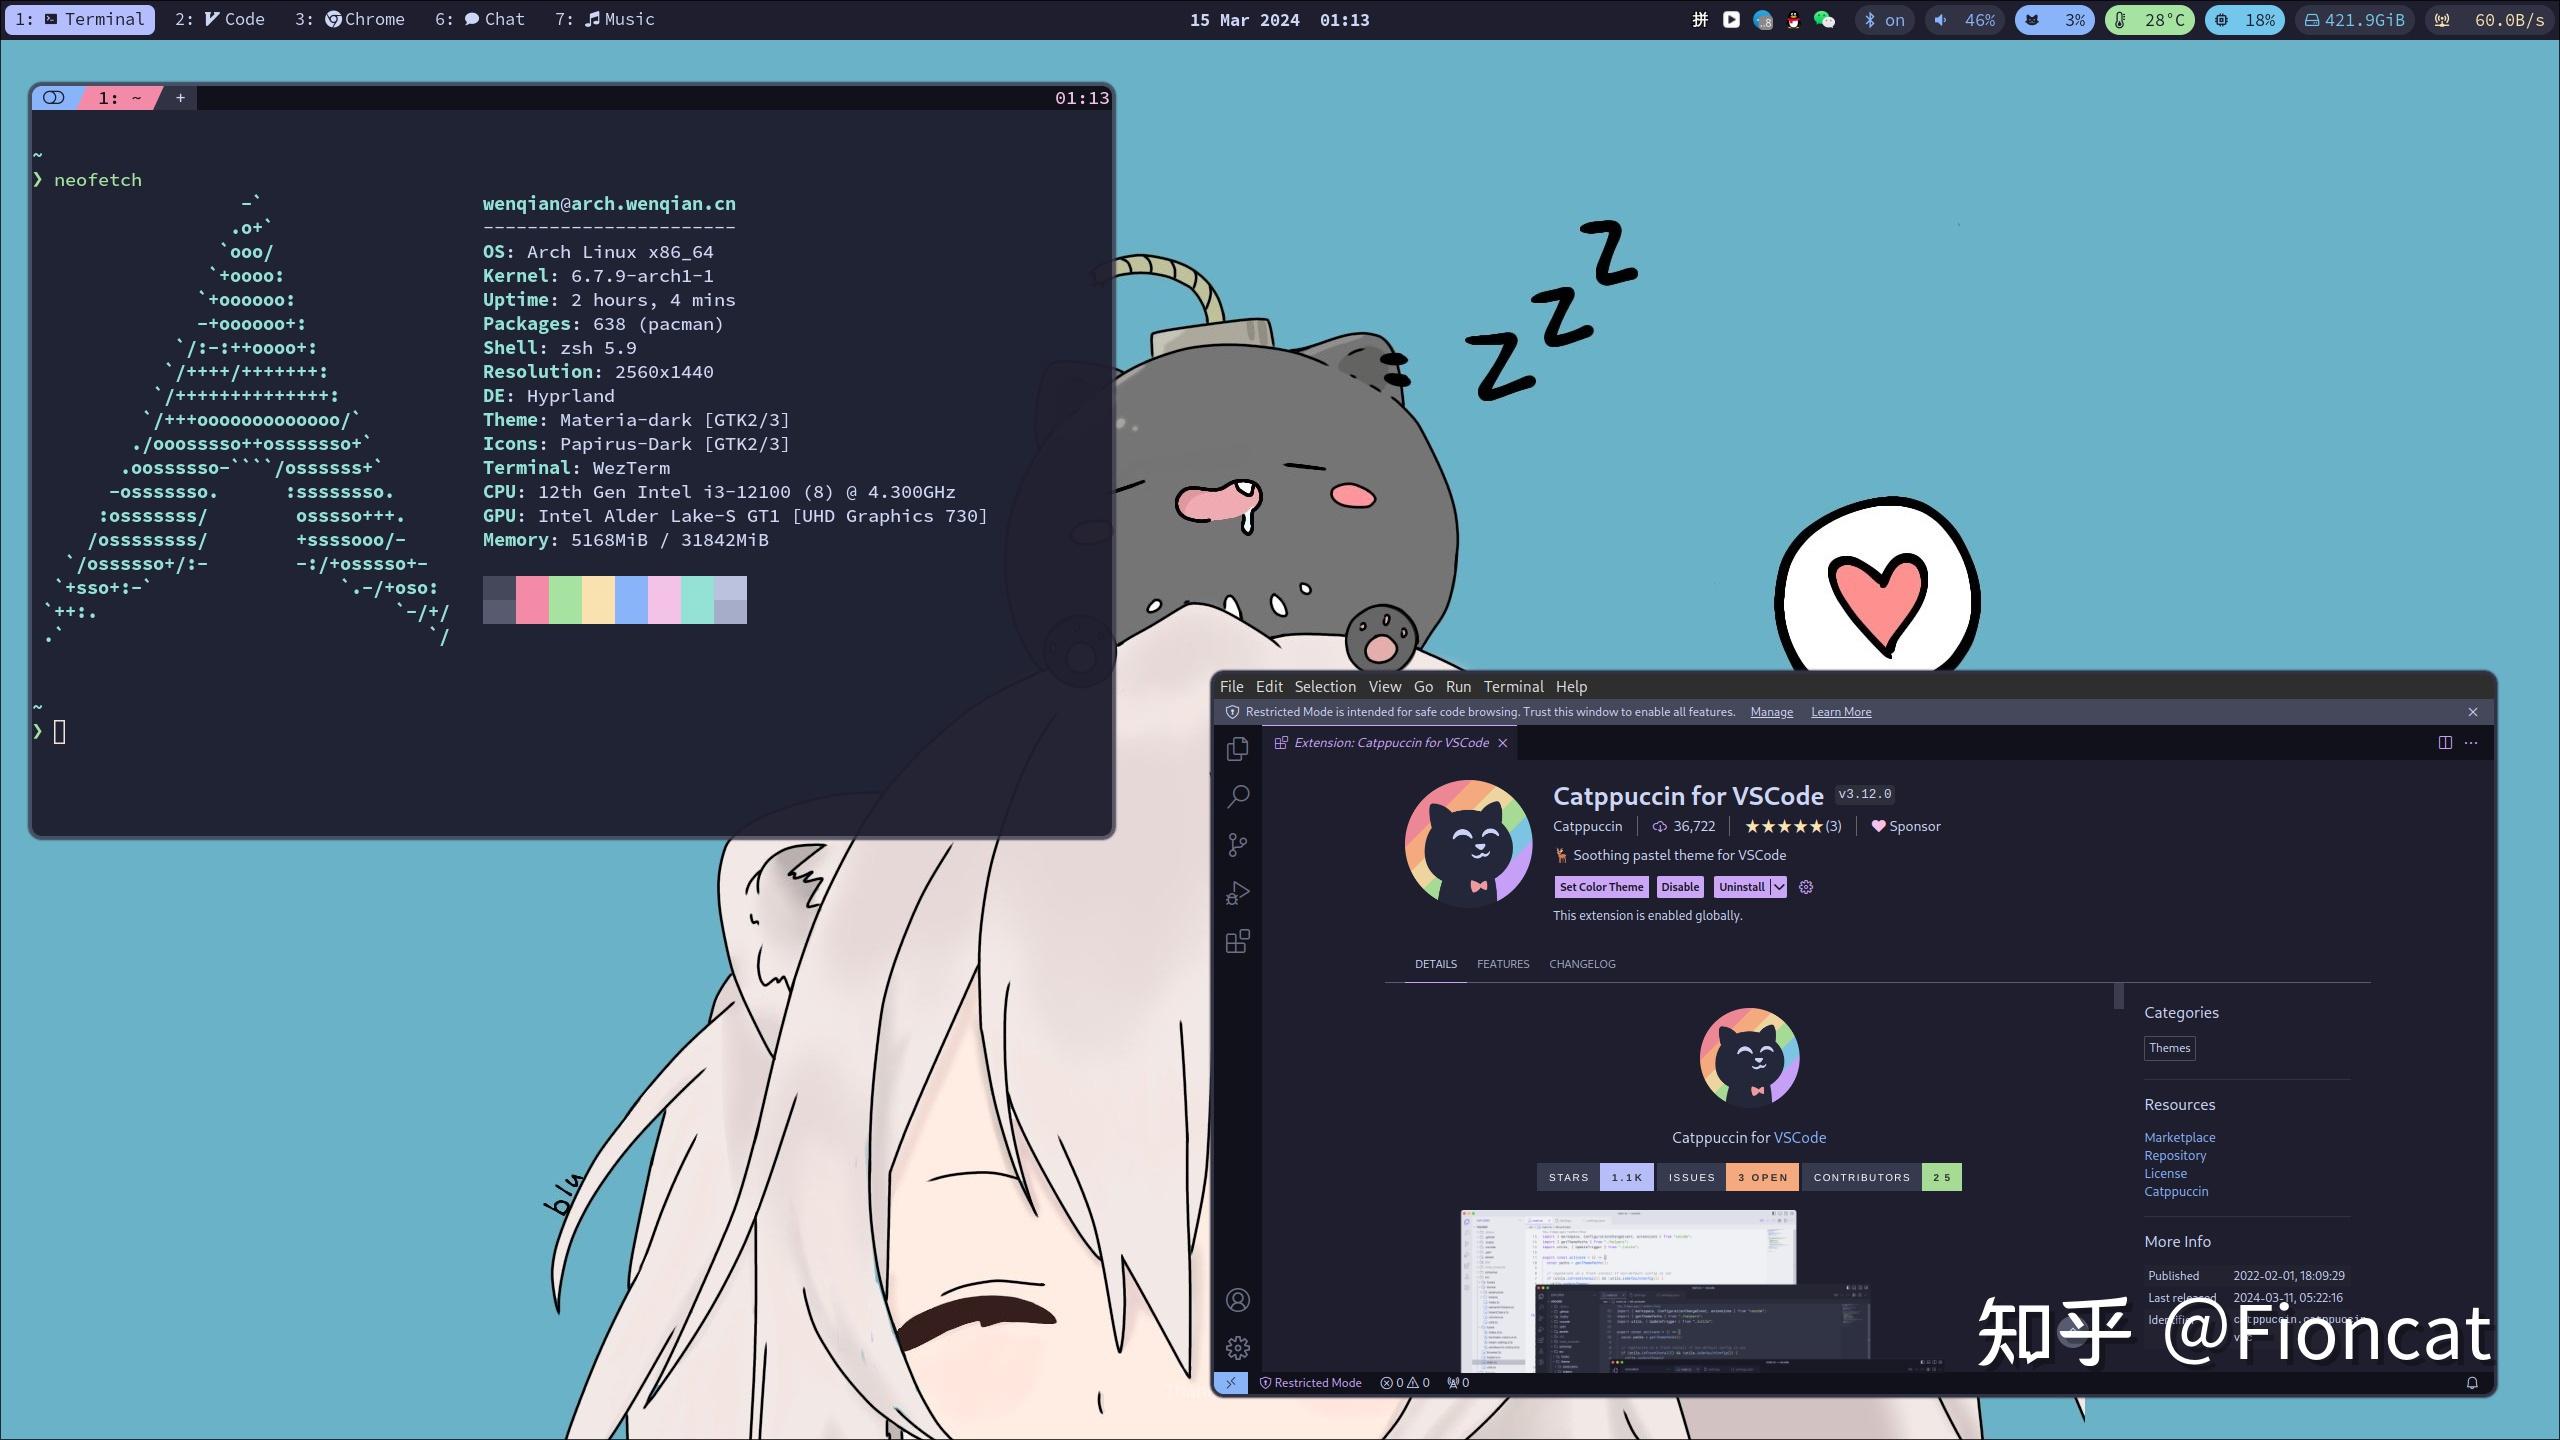Open the Run and Debug panel
This screenshot has height=1440, width=2560.
[x=1238, y=893]
